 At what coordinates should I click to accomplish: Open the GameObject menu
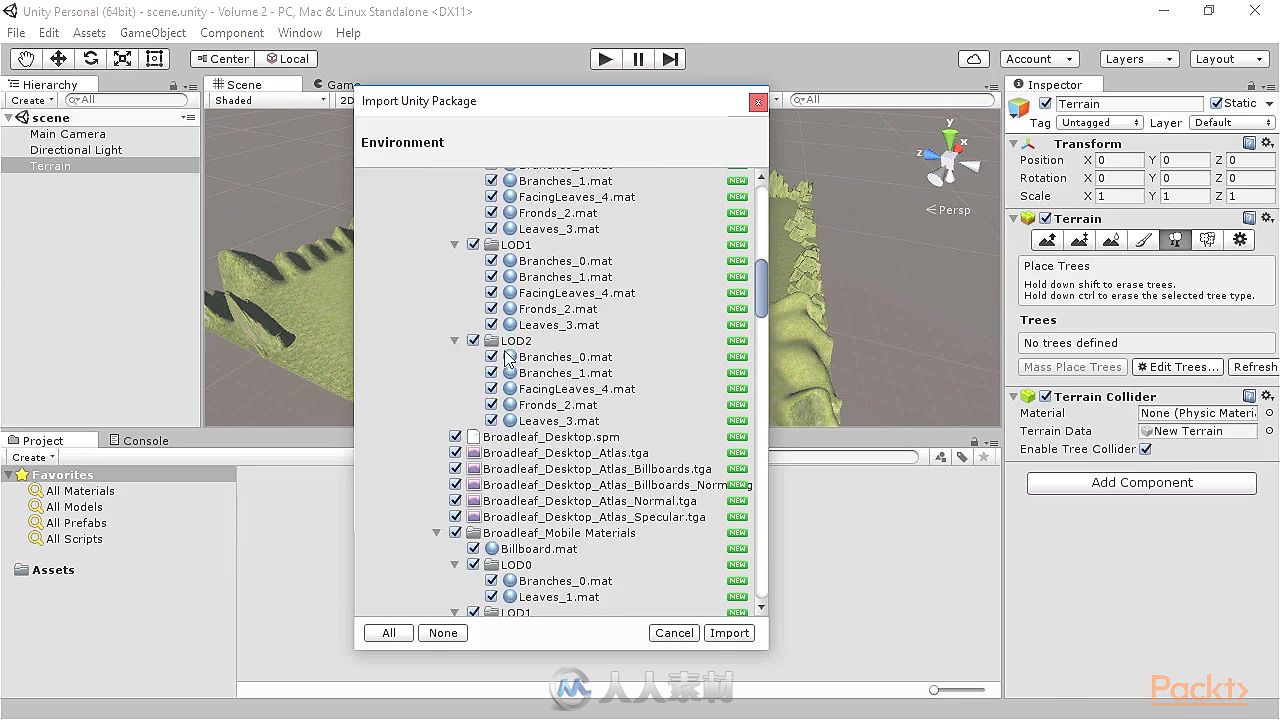point(153,33)
